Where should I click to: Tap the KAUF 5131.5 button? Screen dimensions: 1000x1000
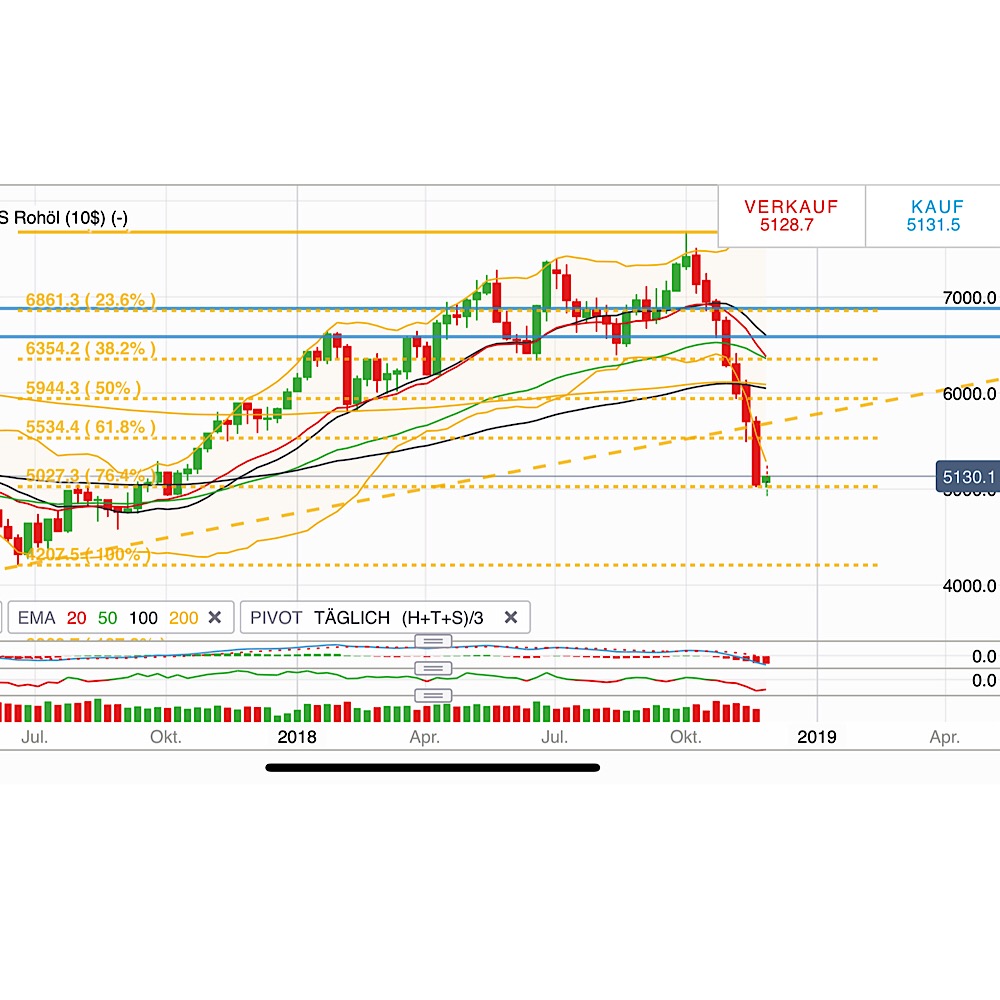pyautogui.click(x=933, y=215)
